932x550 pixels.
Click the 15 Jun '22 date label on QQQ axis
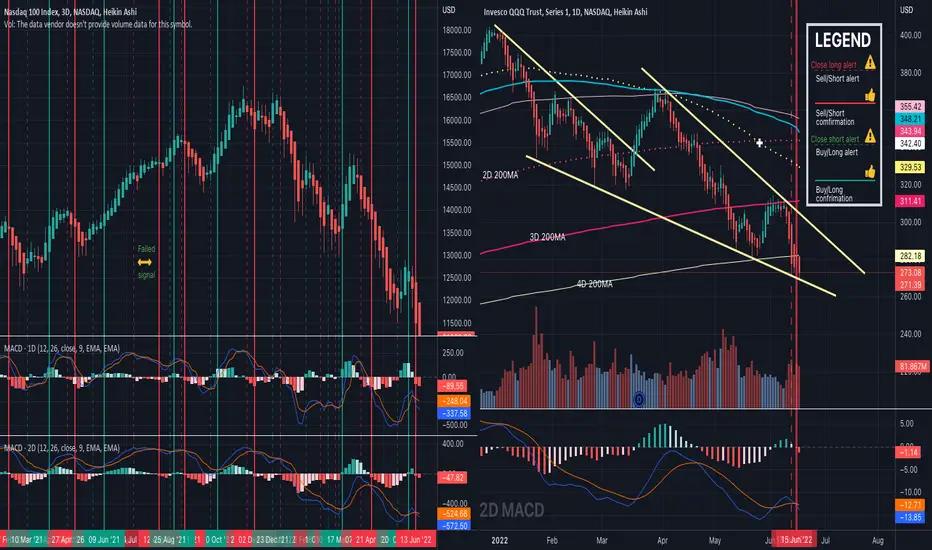point(796,540)
